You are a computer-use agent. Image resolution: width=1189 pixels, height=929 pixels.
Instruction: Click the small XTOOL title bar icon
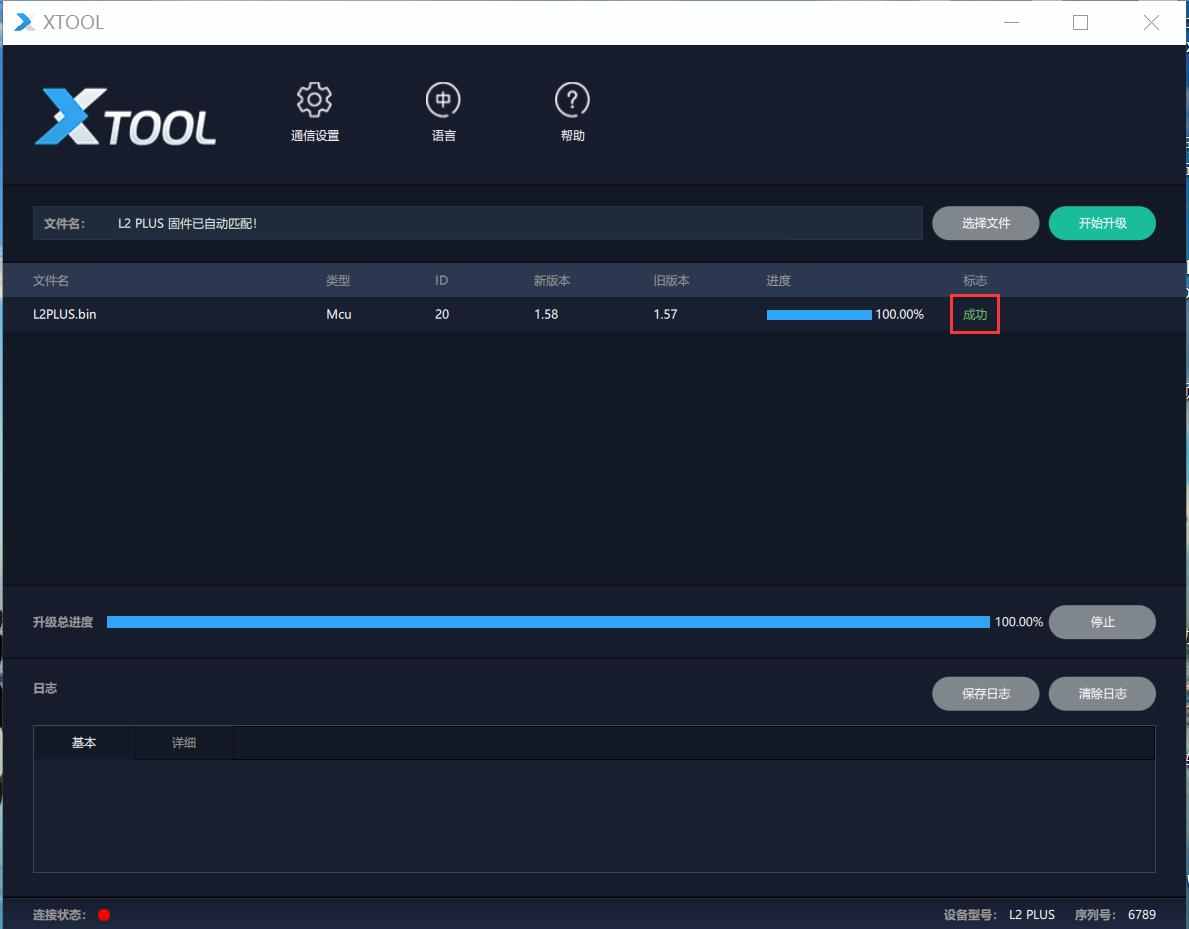[23, 22]
